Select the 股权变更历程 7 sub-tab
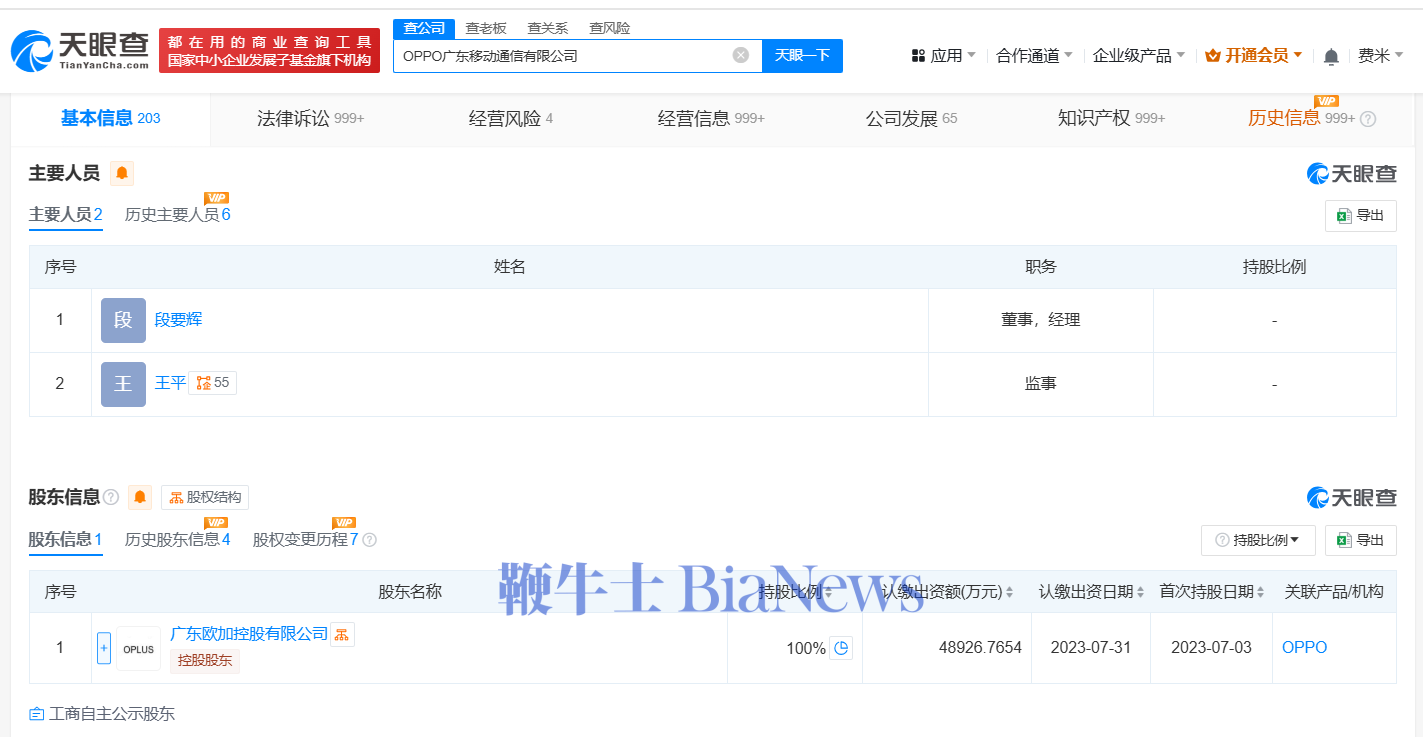The image size is (1423, 737). [306, 540]
